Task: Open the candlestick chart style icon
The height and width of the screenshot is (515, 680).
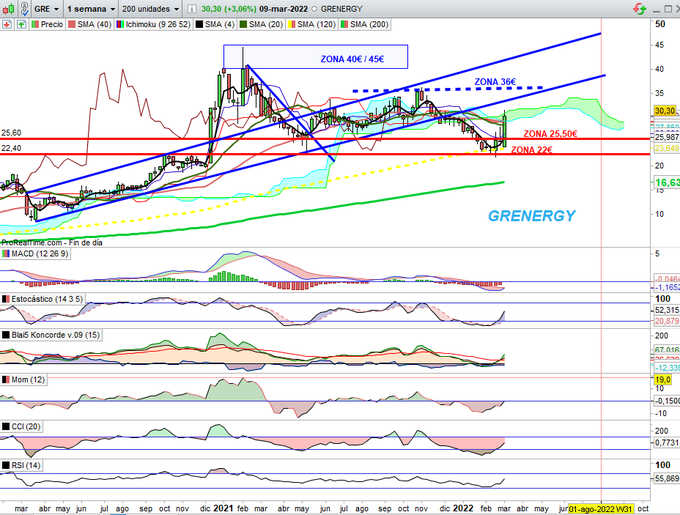Action: [x=9, y=8]
